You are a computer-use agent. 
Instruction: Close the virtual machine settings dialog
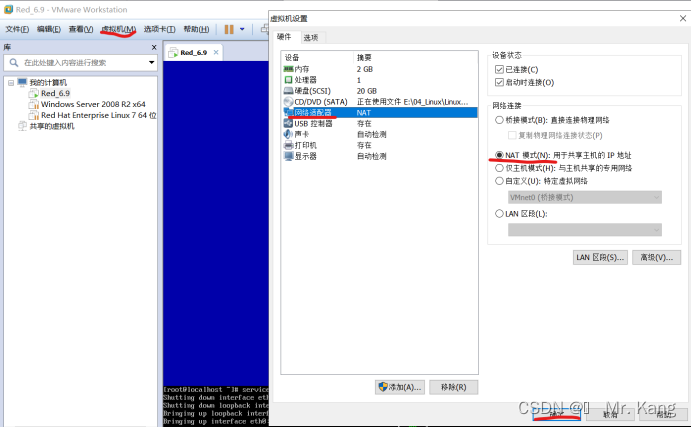click(x=683, y=18)
